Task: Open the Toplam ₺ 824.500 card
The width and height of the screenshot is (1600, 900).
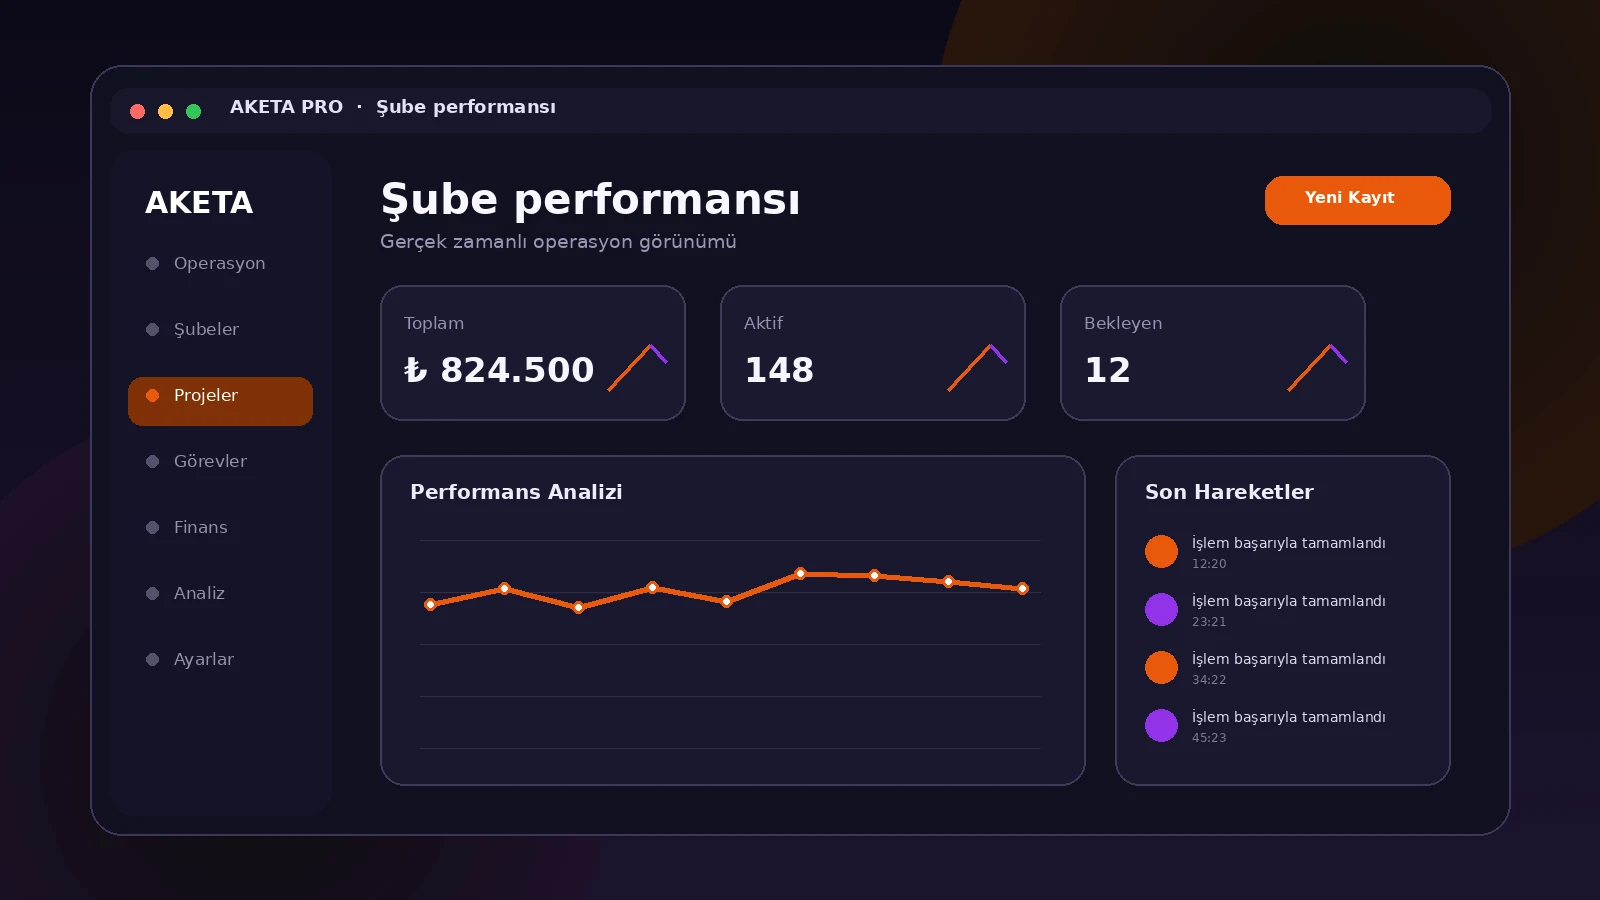Action: point(533,353)
